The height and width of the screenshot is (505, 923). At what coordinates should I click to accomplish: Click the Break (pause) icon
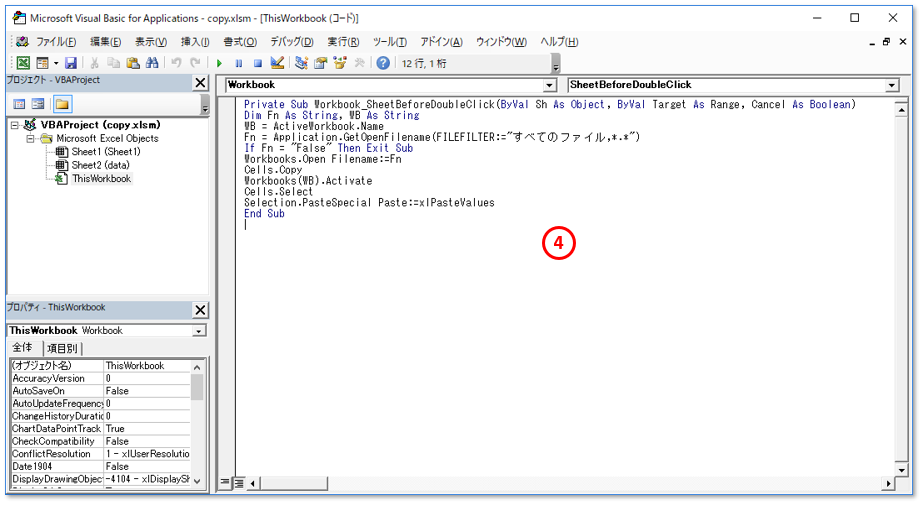(238, 63)
